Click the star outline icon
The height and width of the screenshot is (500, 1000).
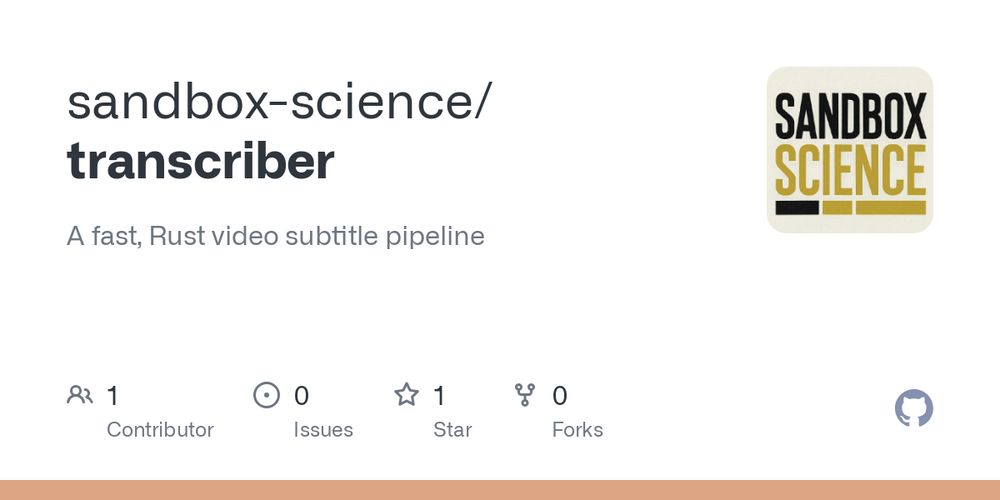[x=406, y=395]
